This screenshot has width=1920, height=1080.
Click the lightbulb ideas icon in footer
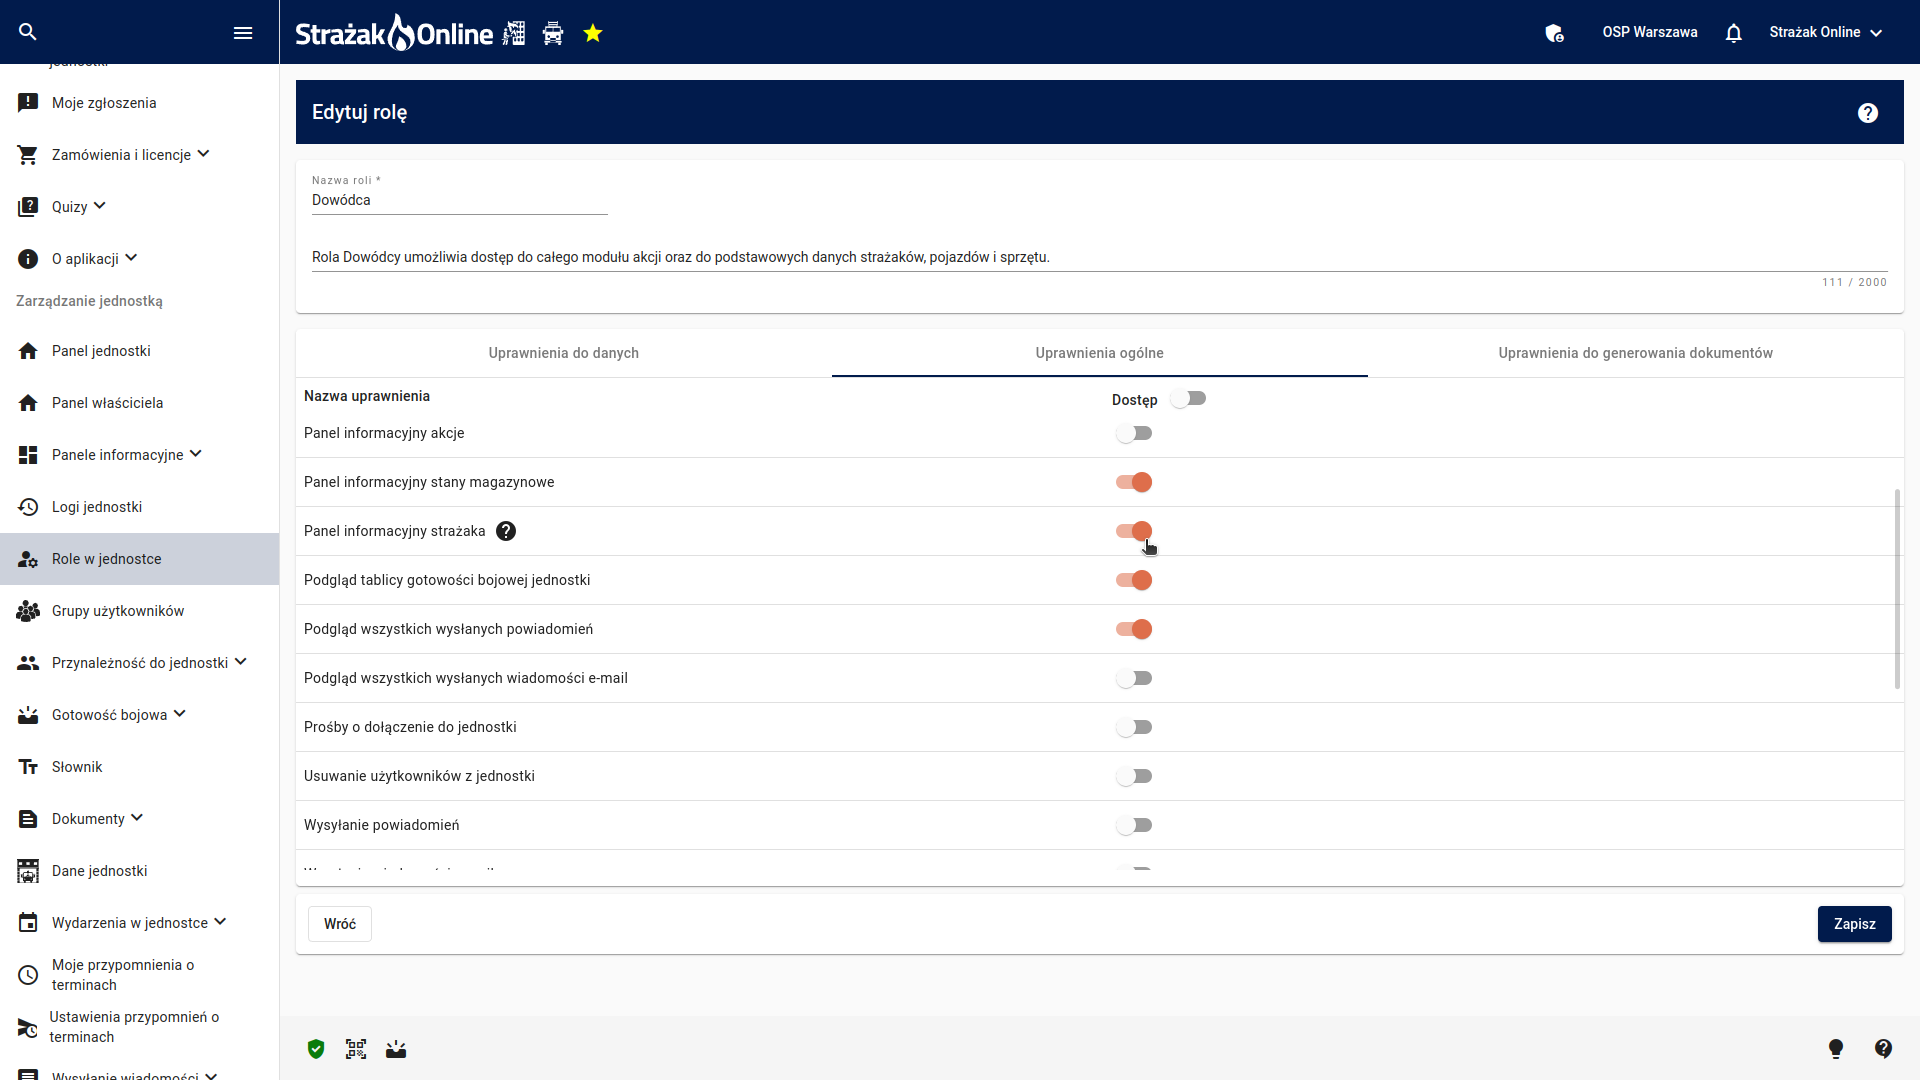1836,1048
